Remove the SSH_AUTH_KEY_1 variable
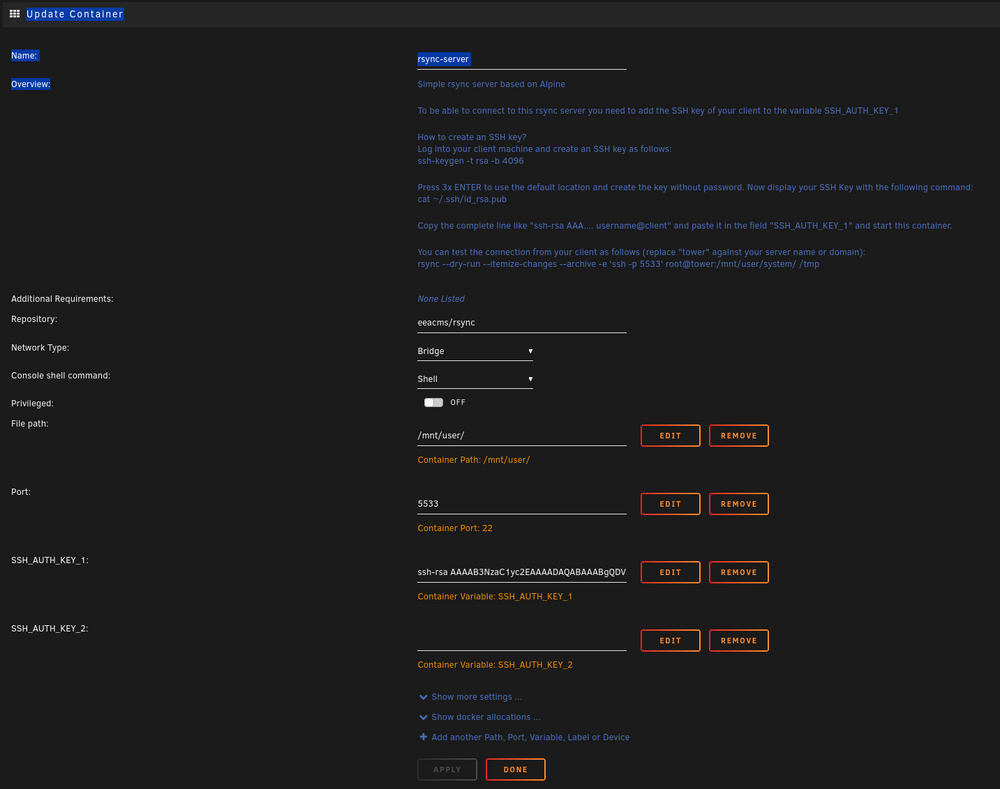Viewport: 1000px width, 789px height. tap(739, 572)
